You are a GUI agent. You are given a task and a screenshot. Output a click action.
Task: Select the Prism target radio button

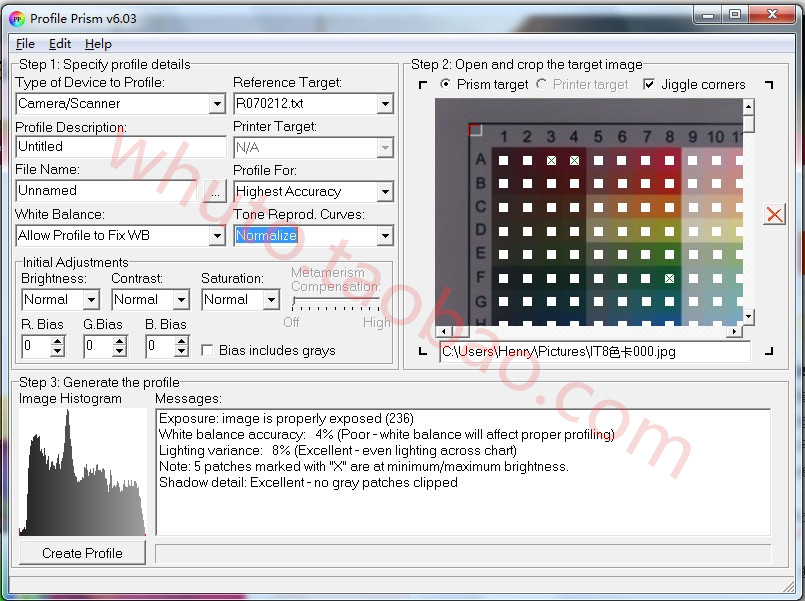coord(446,84)
